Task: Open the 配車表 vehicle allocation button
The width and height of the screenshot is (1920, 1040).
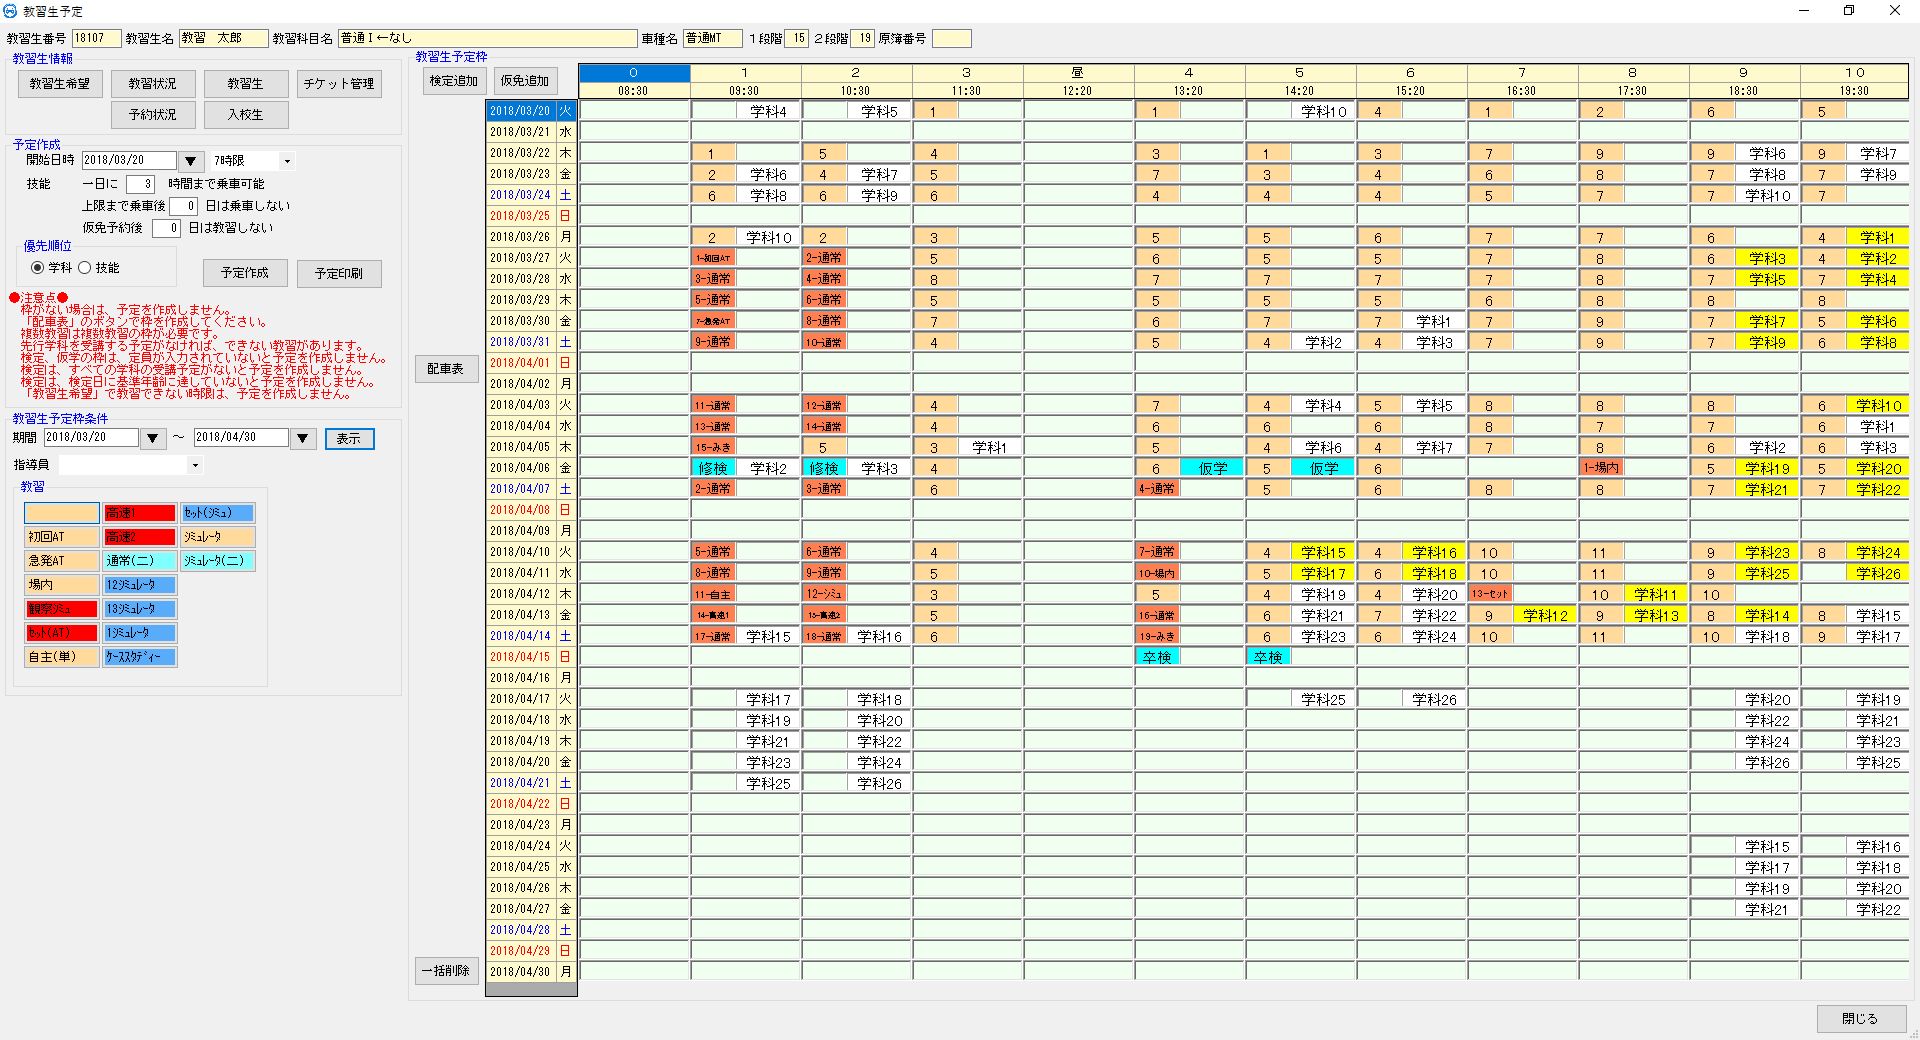Action: tap(446, 369)
